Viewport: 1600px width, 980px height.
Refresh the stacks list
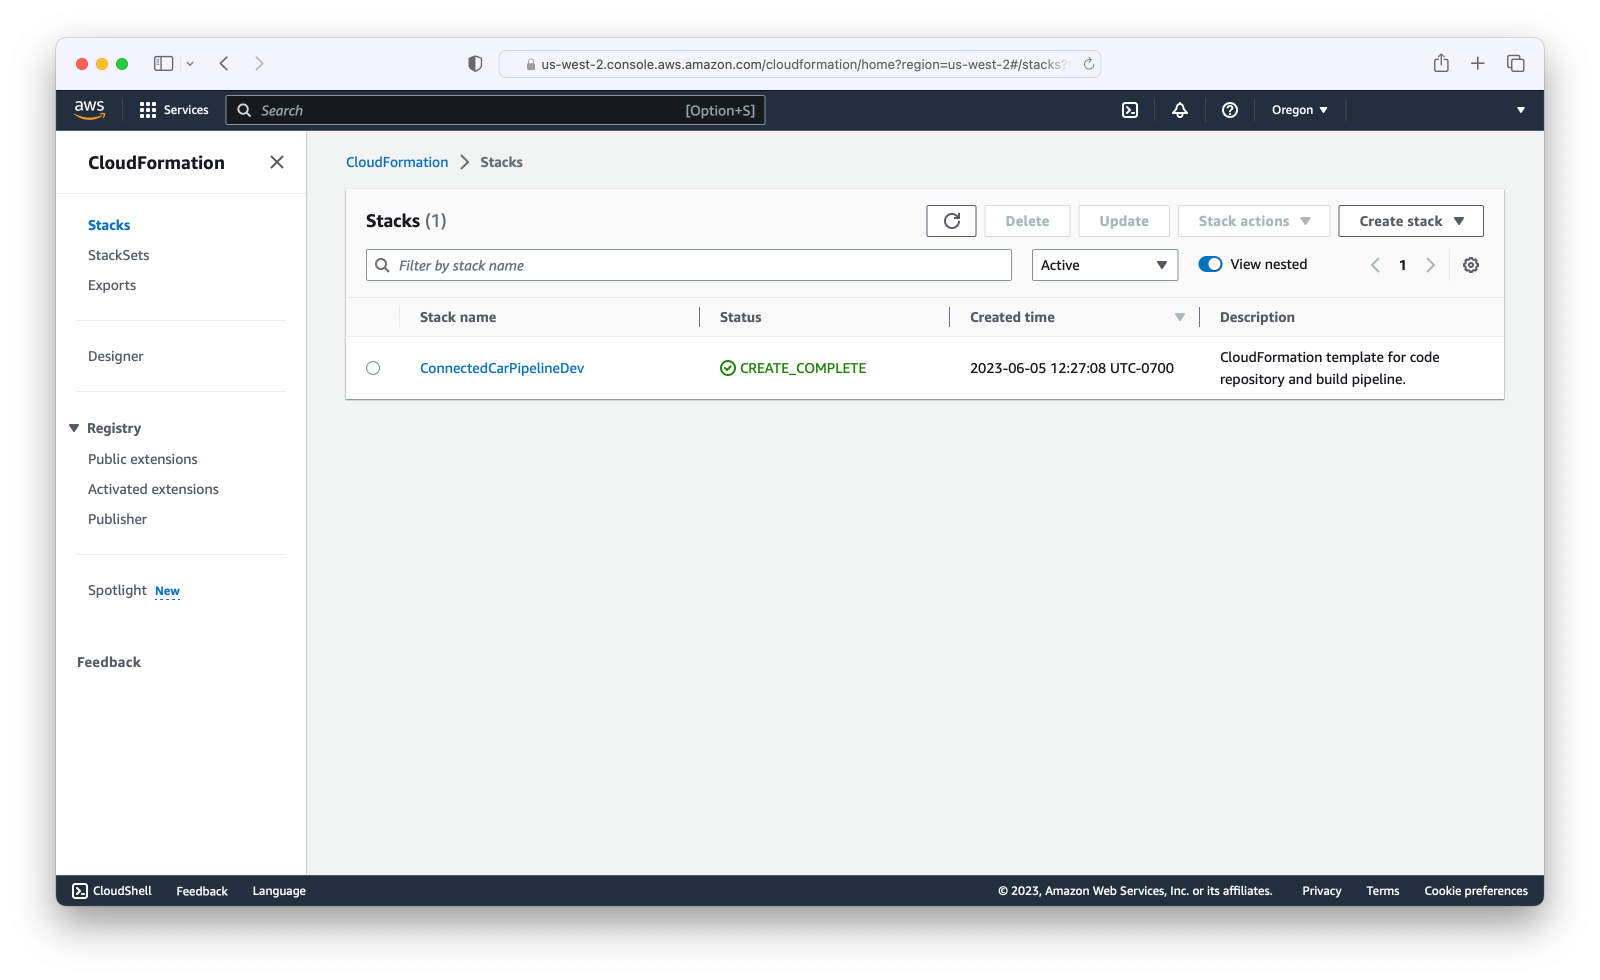[951, 221]
